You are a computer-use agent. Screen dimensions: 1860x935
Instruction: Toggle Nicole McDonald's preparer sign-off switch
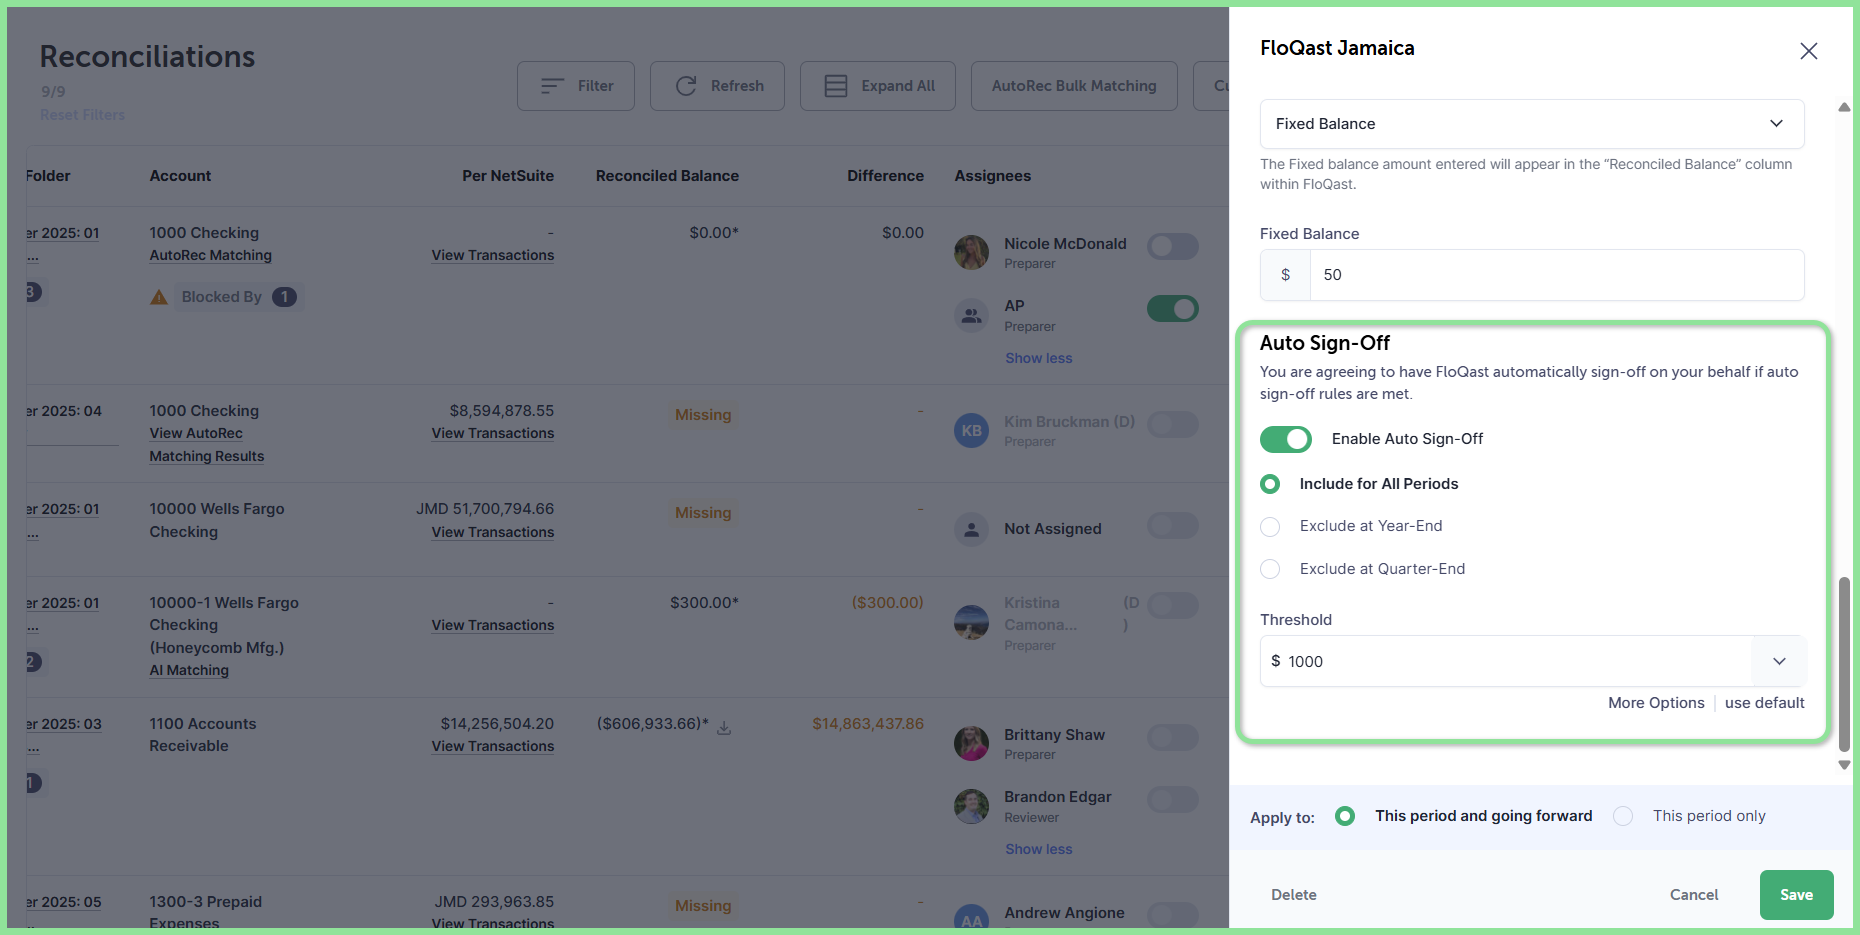point(1173,246)
